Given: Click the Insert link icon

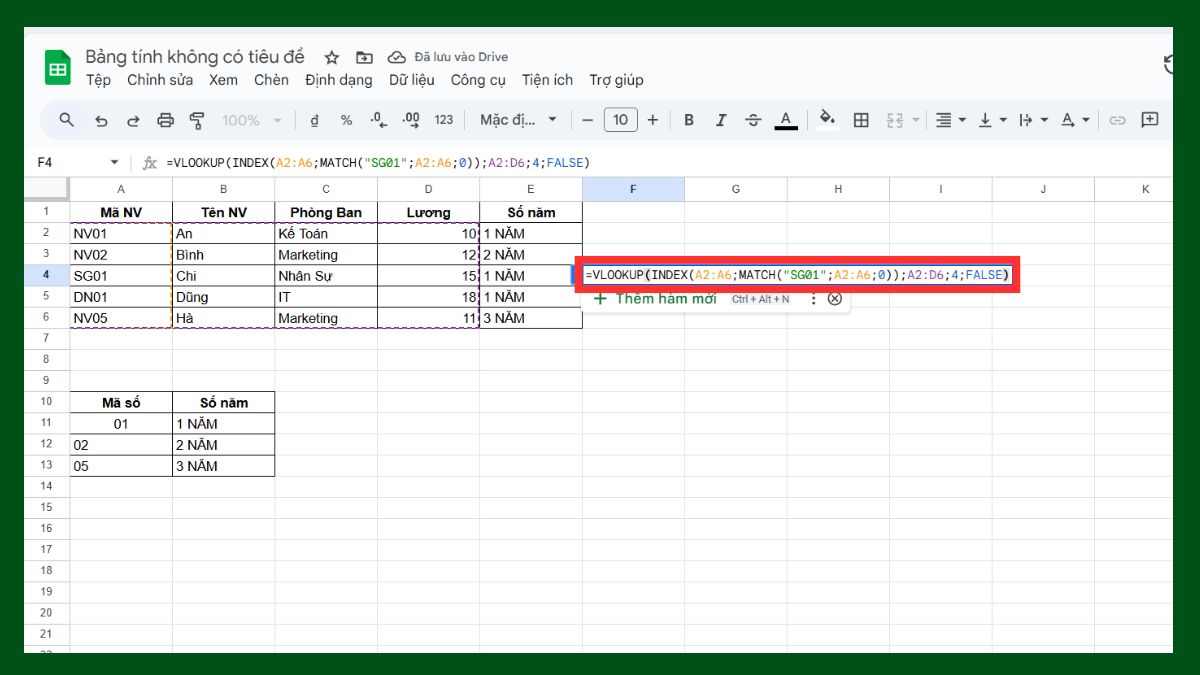Looking at the screenshot, I should pos(1117,119).
